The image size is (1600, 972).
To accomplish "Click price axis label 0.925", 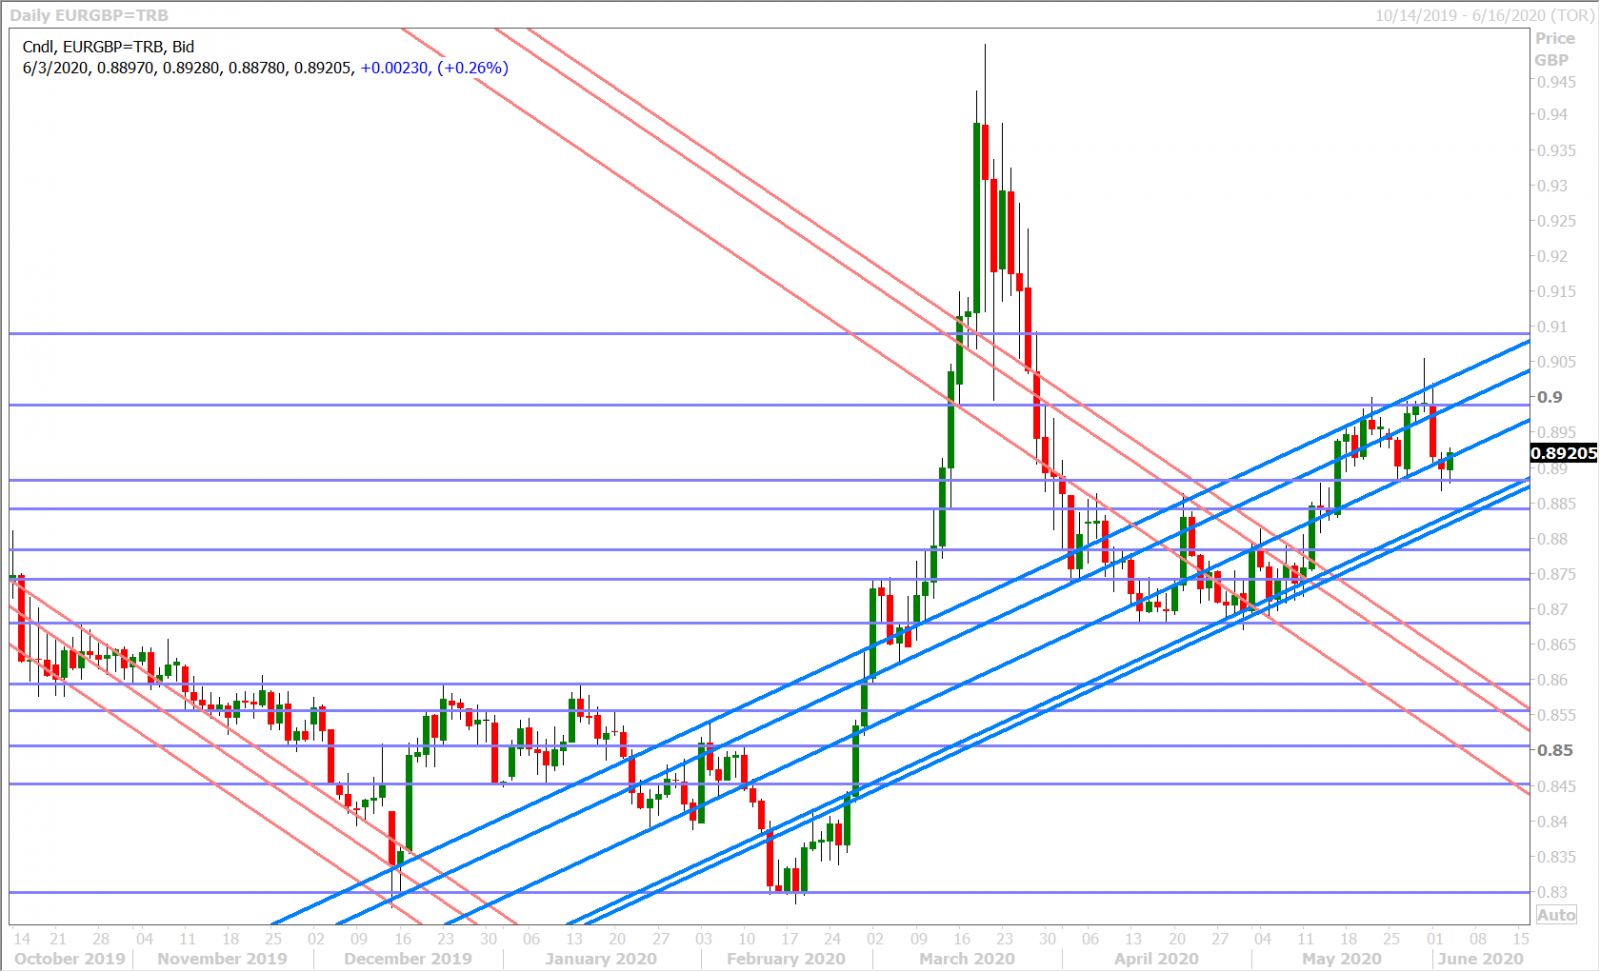I will (x=1556, y=220).
